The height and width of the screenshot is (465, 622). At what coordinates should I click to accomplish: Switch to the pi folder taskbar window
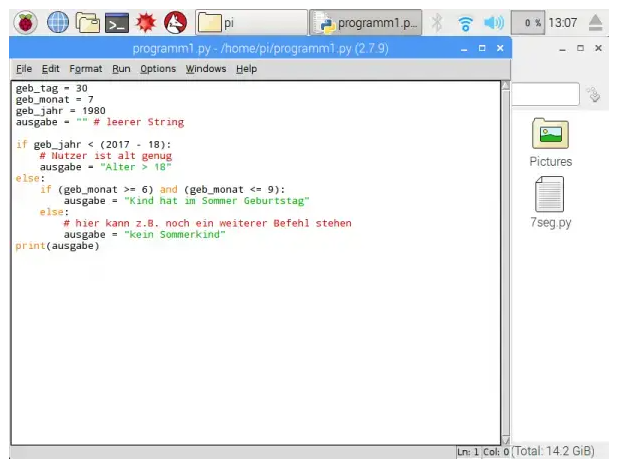(x=251, y=23)
